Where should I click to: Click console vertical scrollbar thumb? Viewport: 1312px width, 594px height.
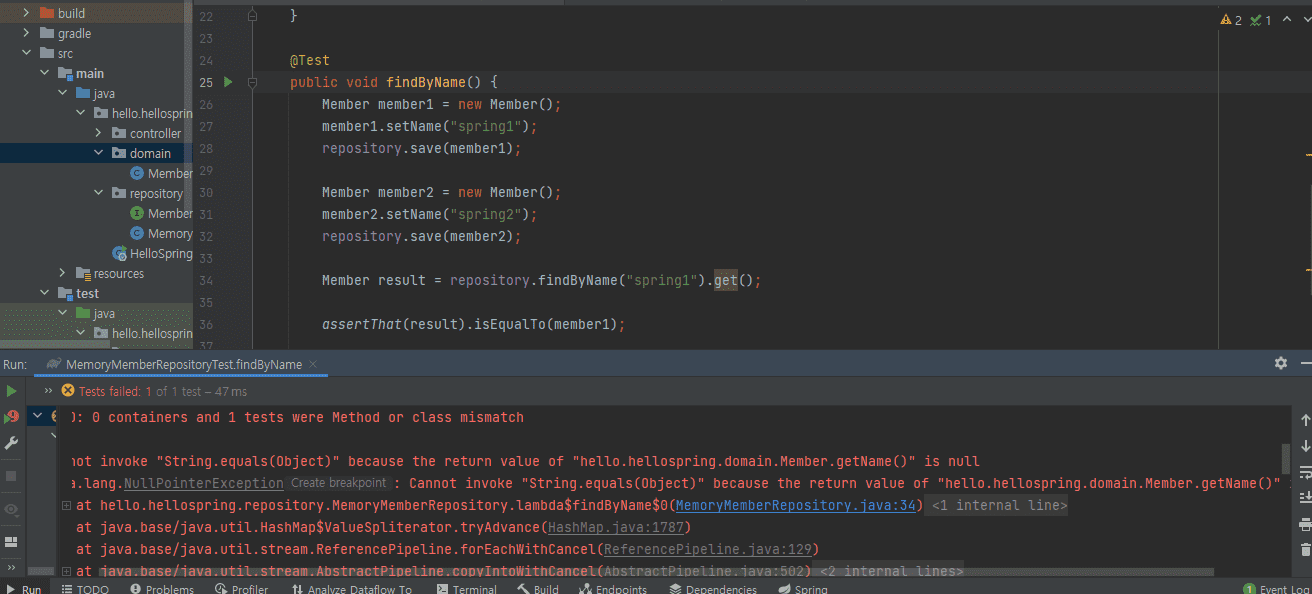click(1286, 458)
